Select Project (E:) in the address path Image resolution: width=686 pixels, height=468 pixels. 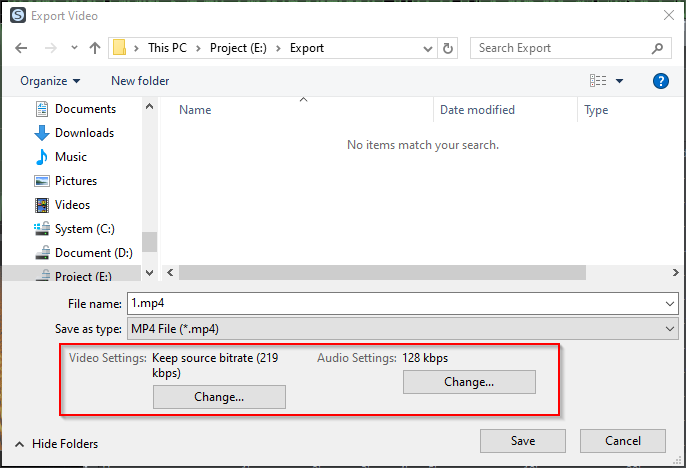pos(238,48)
